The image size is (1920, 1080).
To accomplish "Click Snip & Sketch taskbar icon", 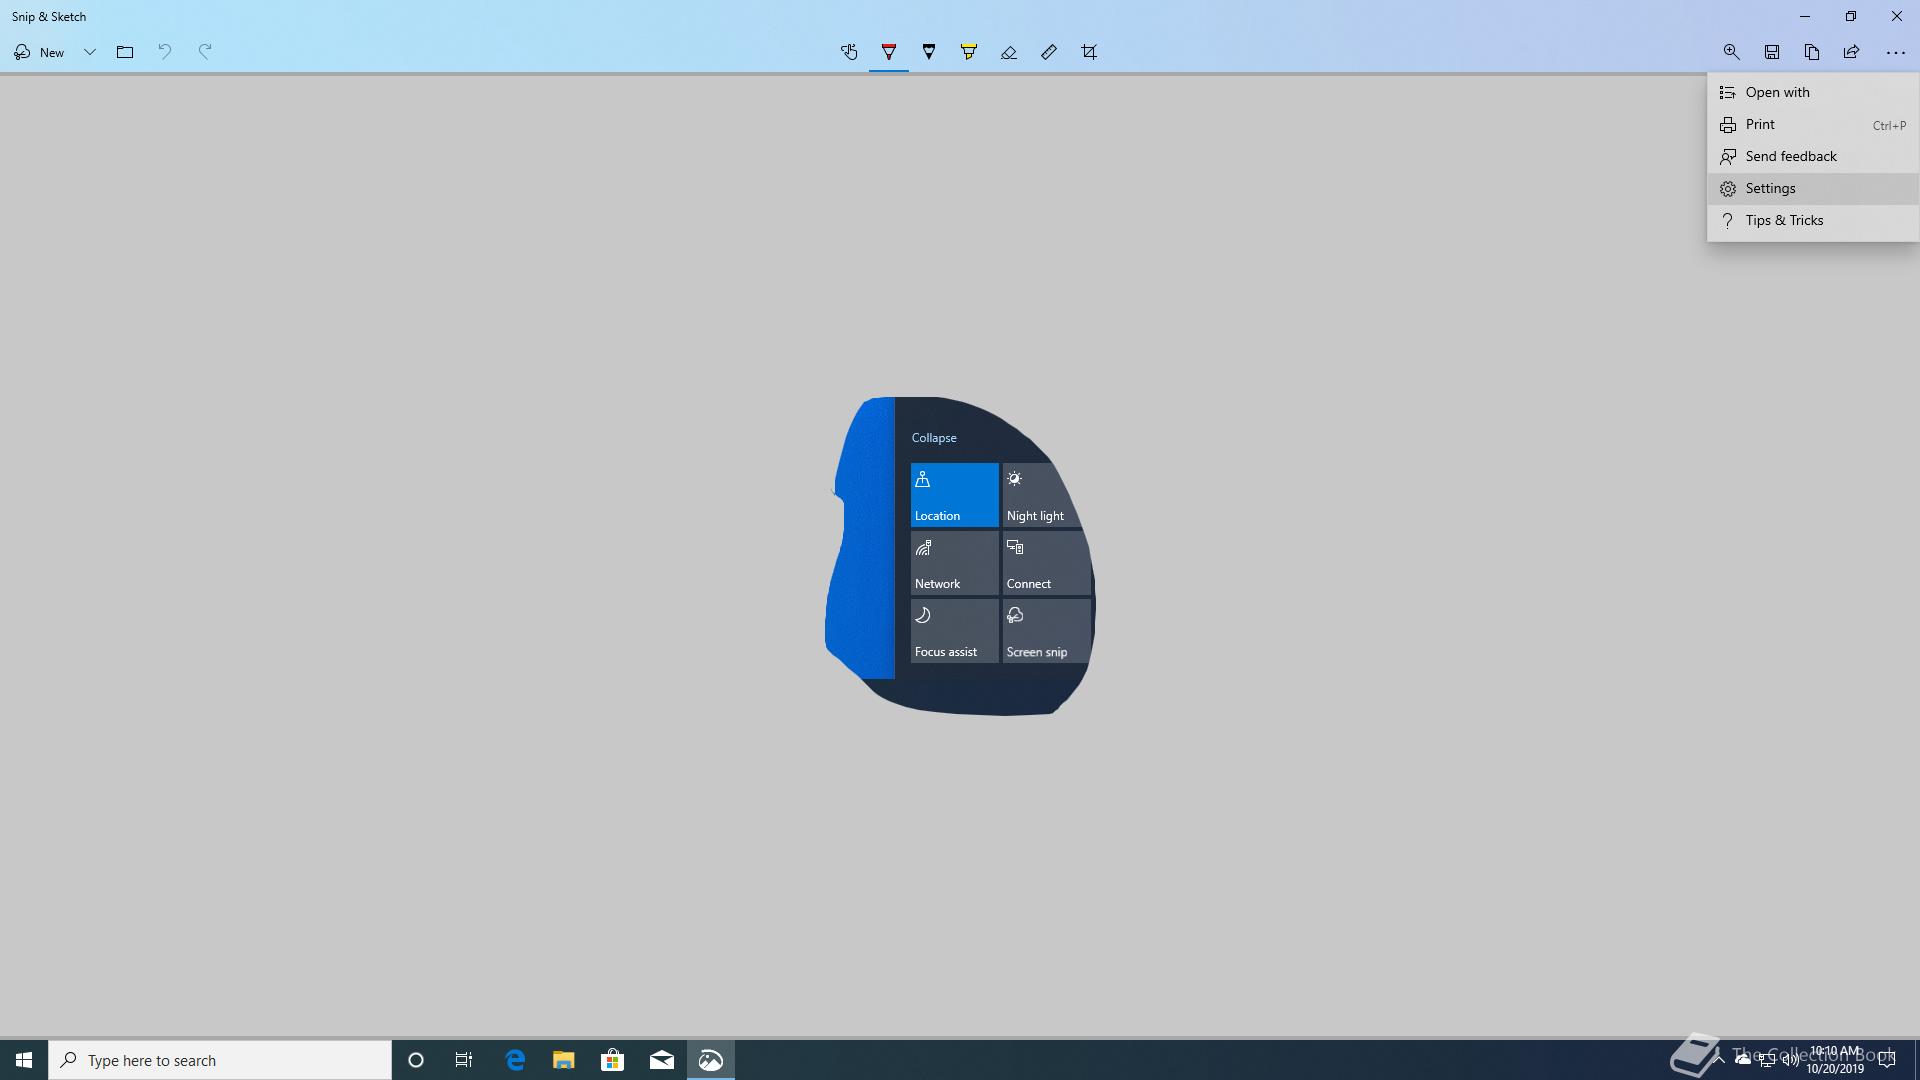I will (711, 1060).
